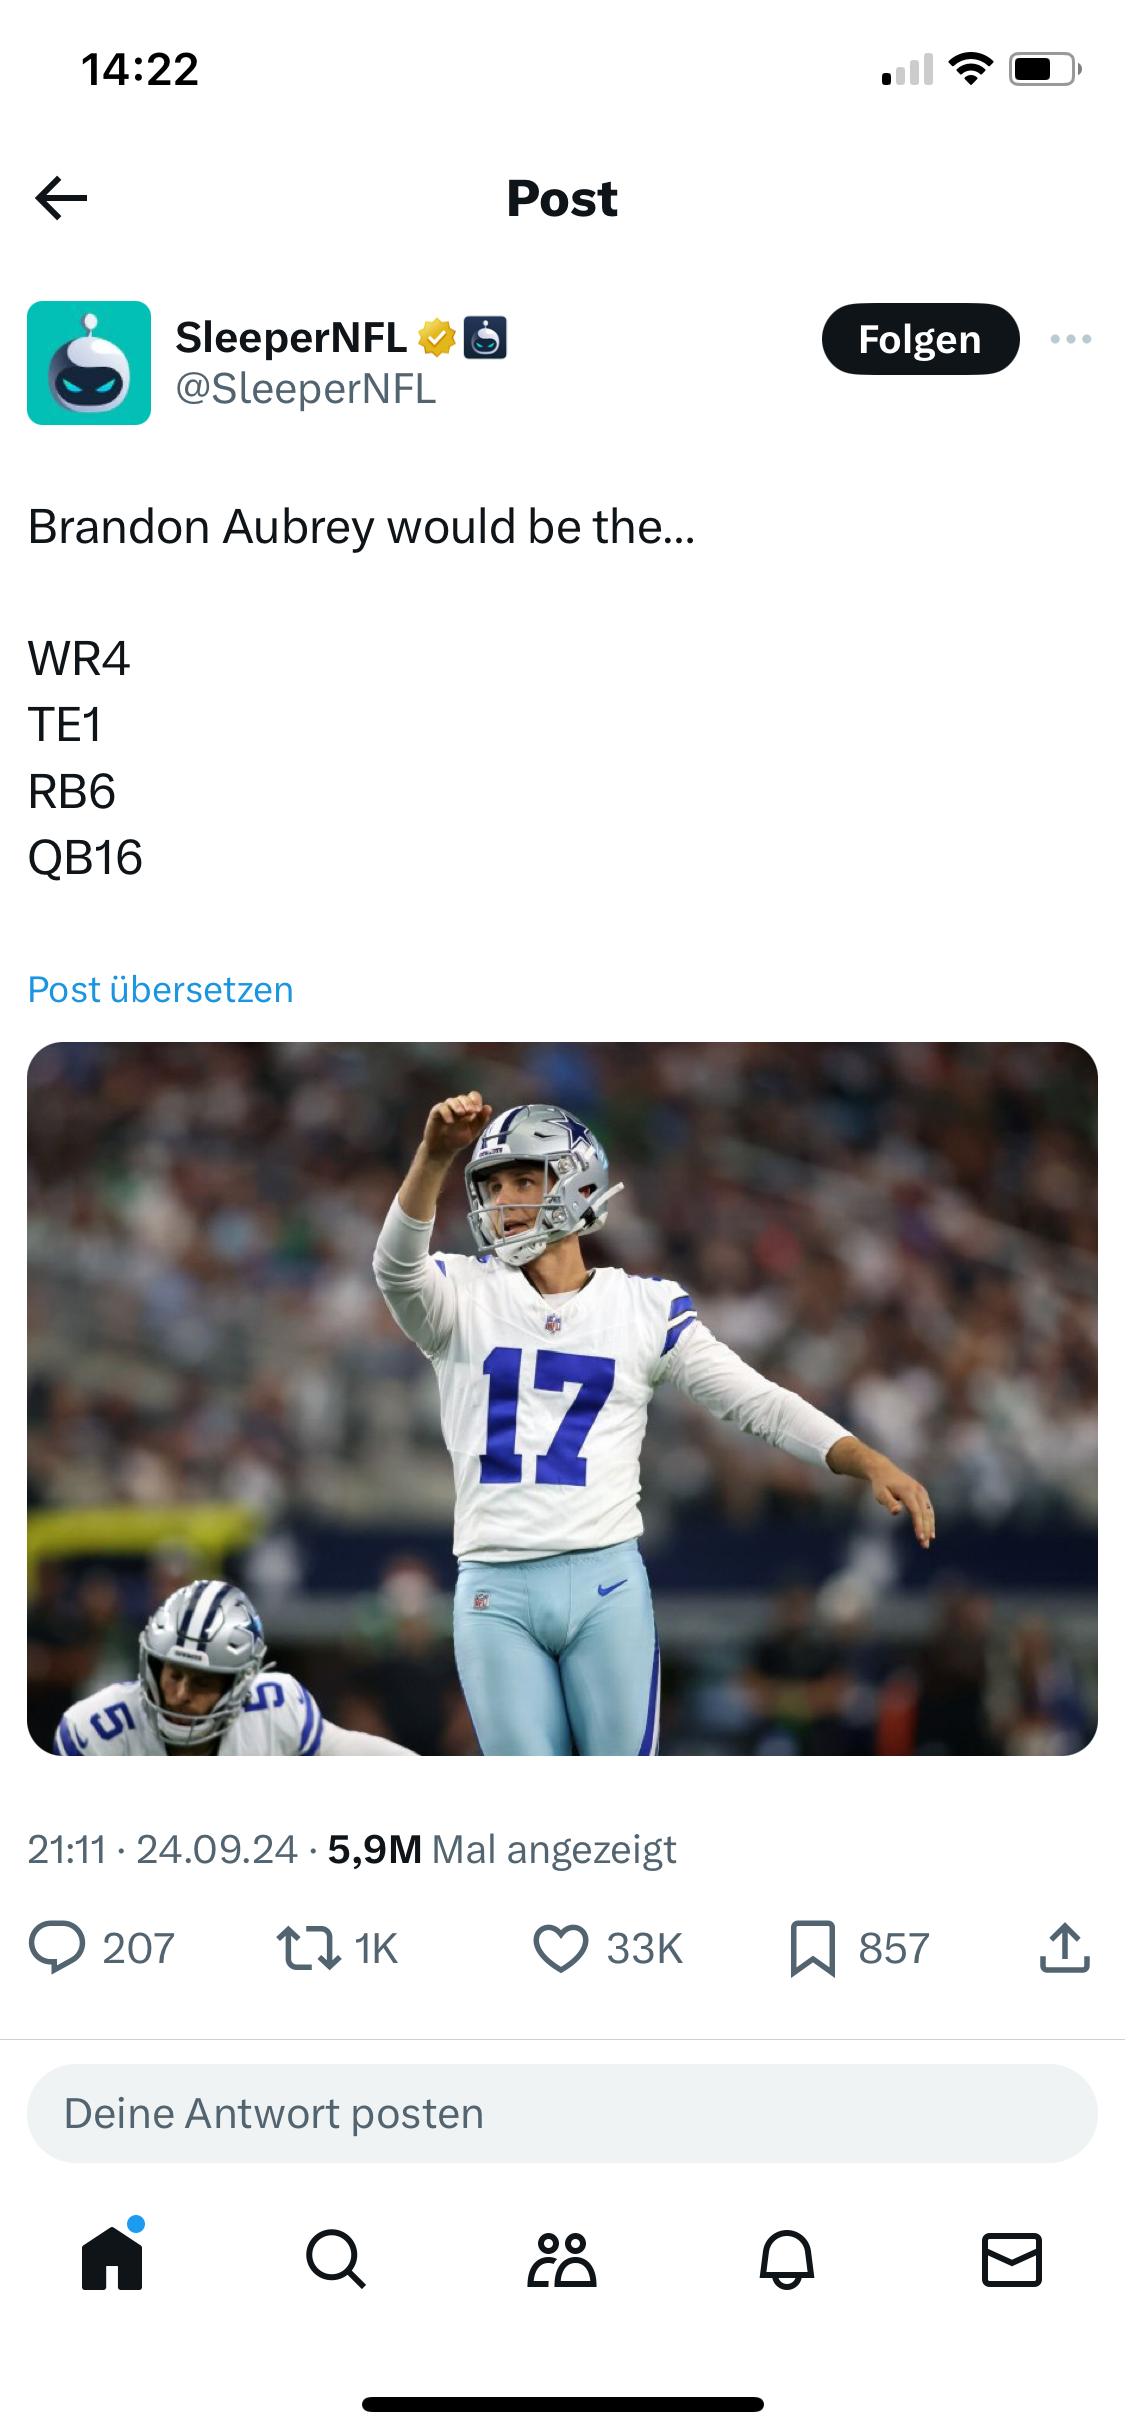
Task: Focus the Deine Antwort posten field
Action: pos(562,2114)
